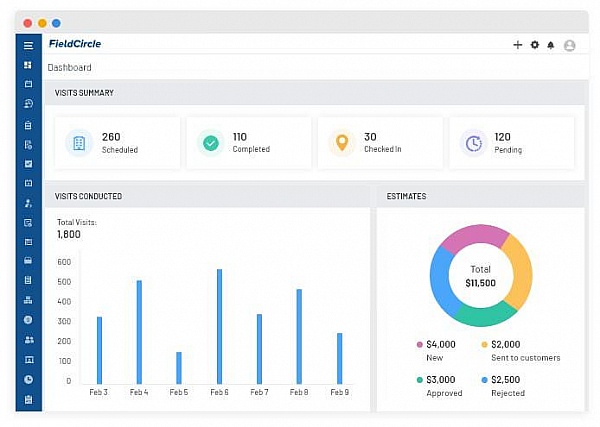Open user profile avatar
Screen dimensions: 600x427
click(569, 46)
